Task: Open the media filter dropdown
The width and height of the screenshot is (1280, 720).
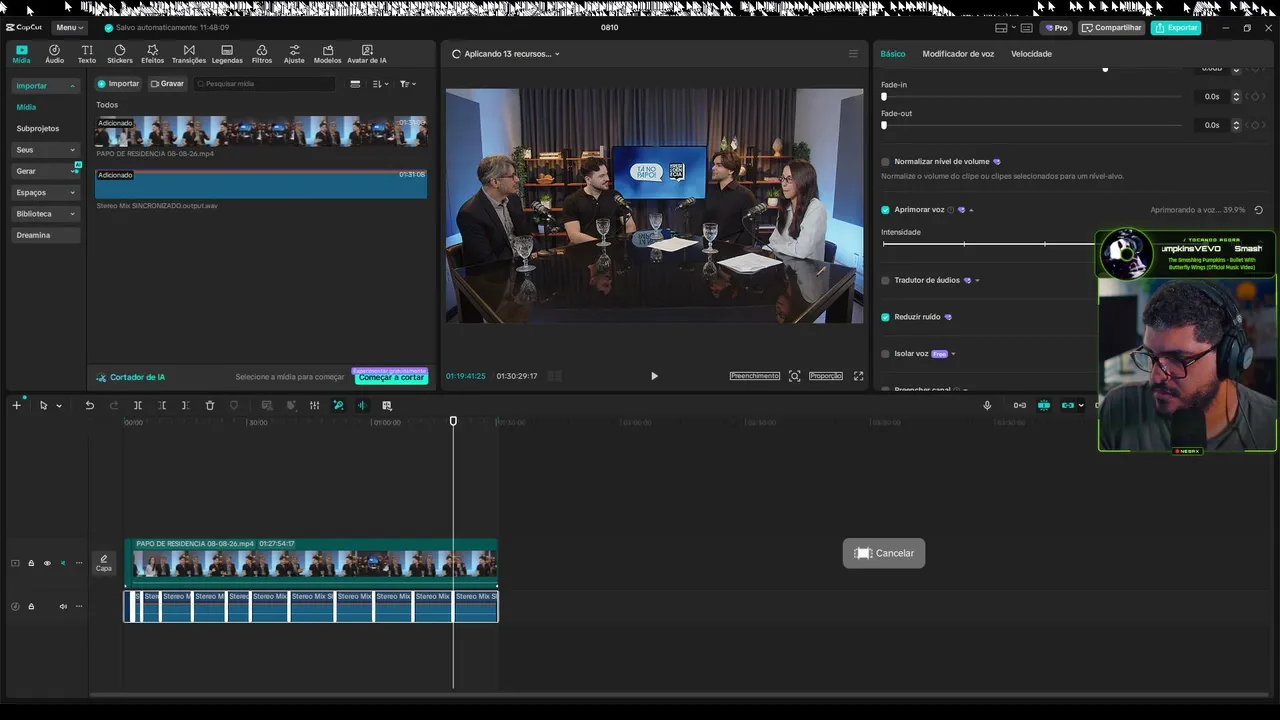Action: [408, 84]
